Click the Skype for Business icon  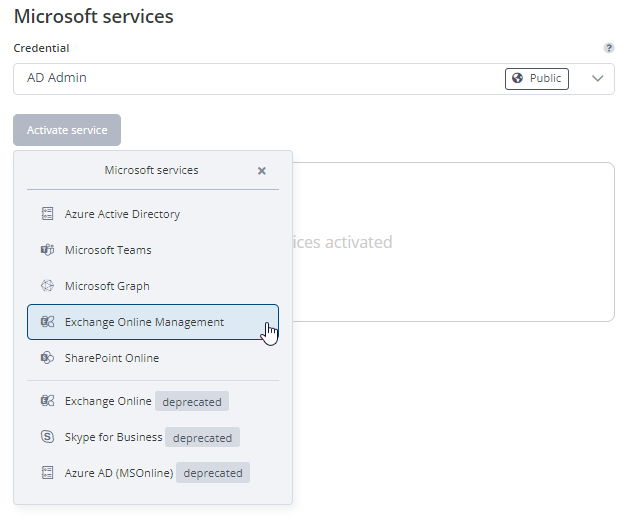tap(47, 437)
